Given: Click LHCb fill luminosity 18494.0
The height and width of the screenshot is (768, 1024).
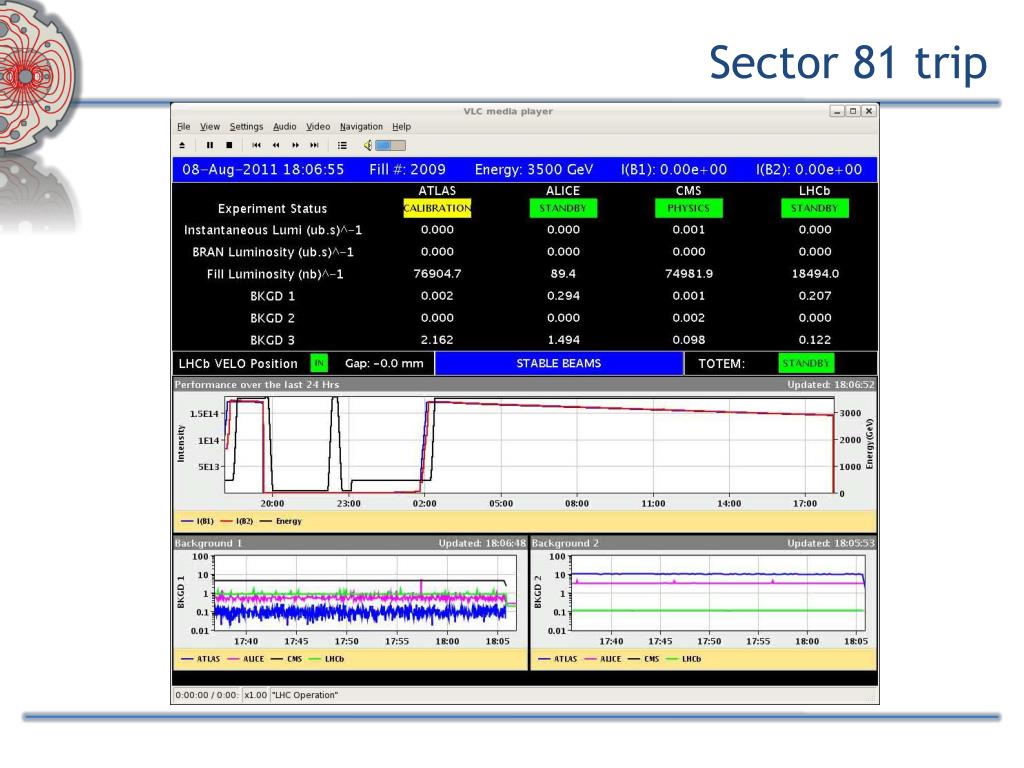Looking at the screenshot, I should click(x=815, y=274).
